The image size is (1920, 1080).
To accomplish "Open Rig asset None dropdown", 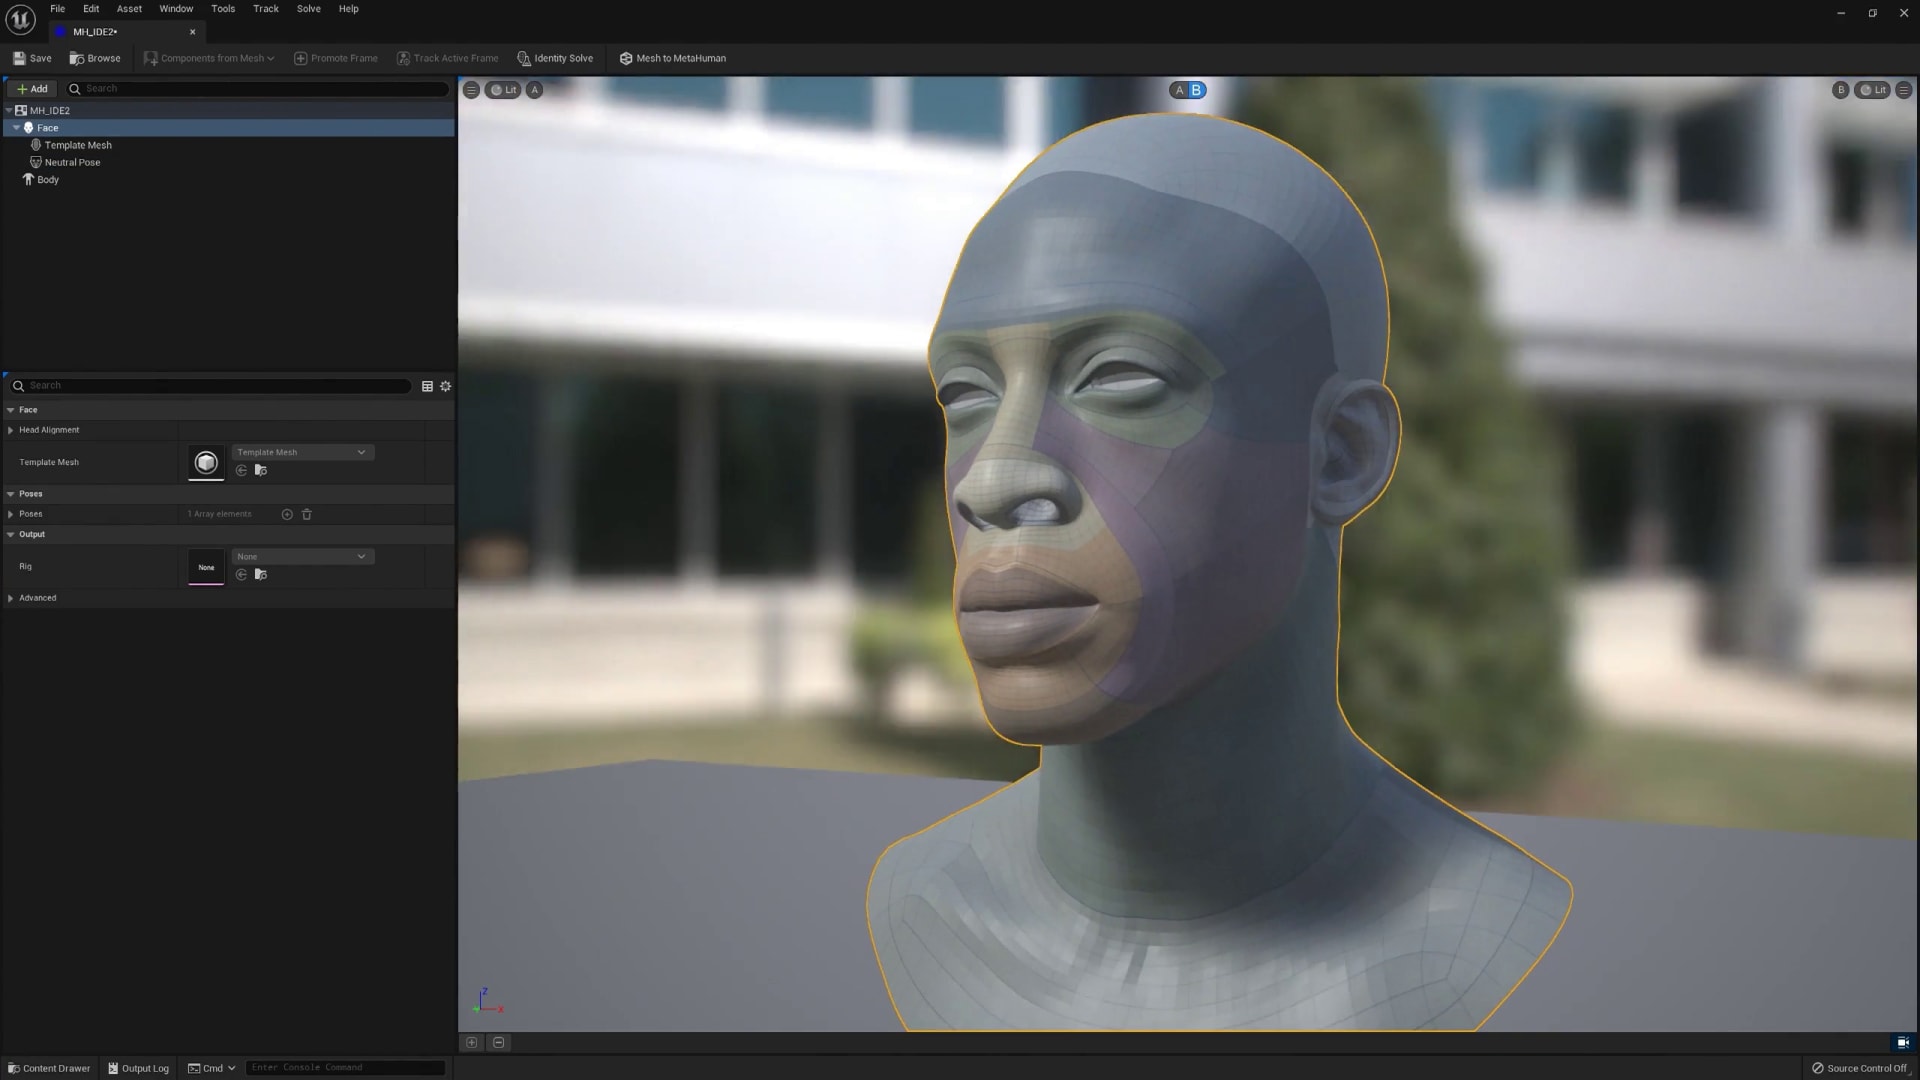I will pos(302,556).
